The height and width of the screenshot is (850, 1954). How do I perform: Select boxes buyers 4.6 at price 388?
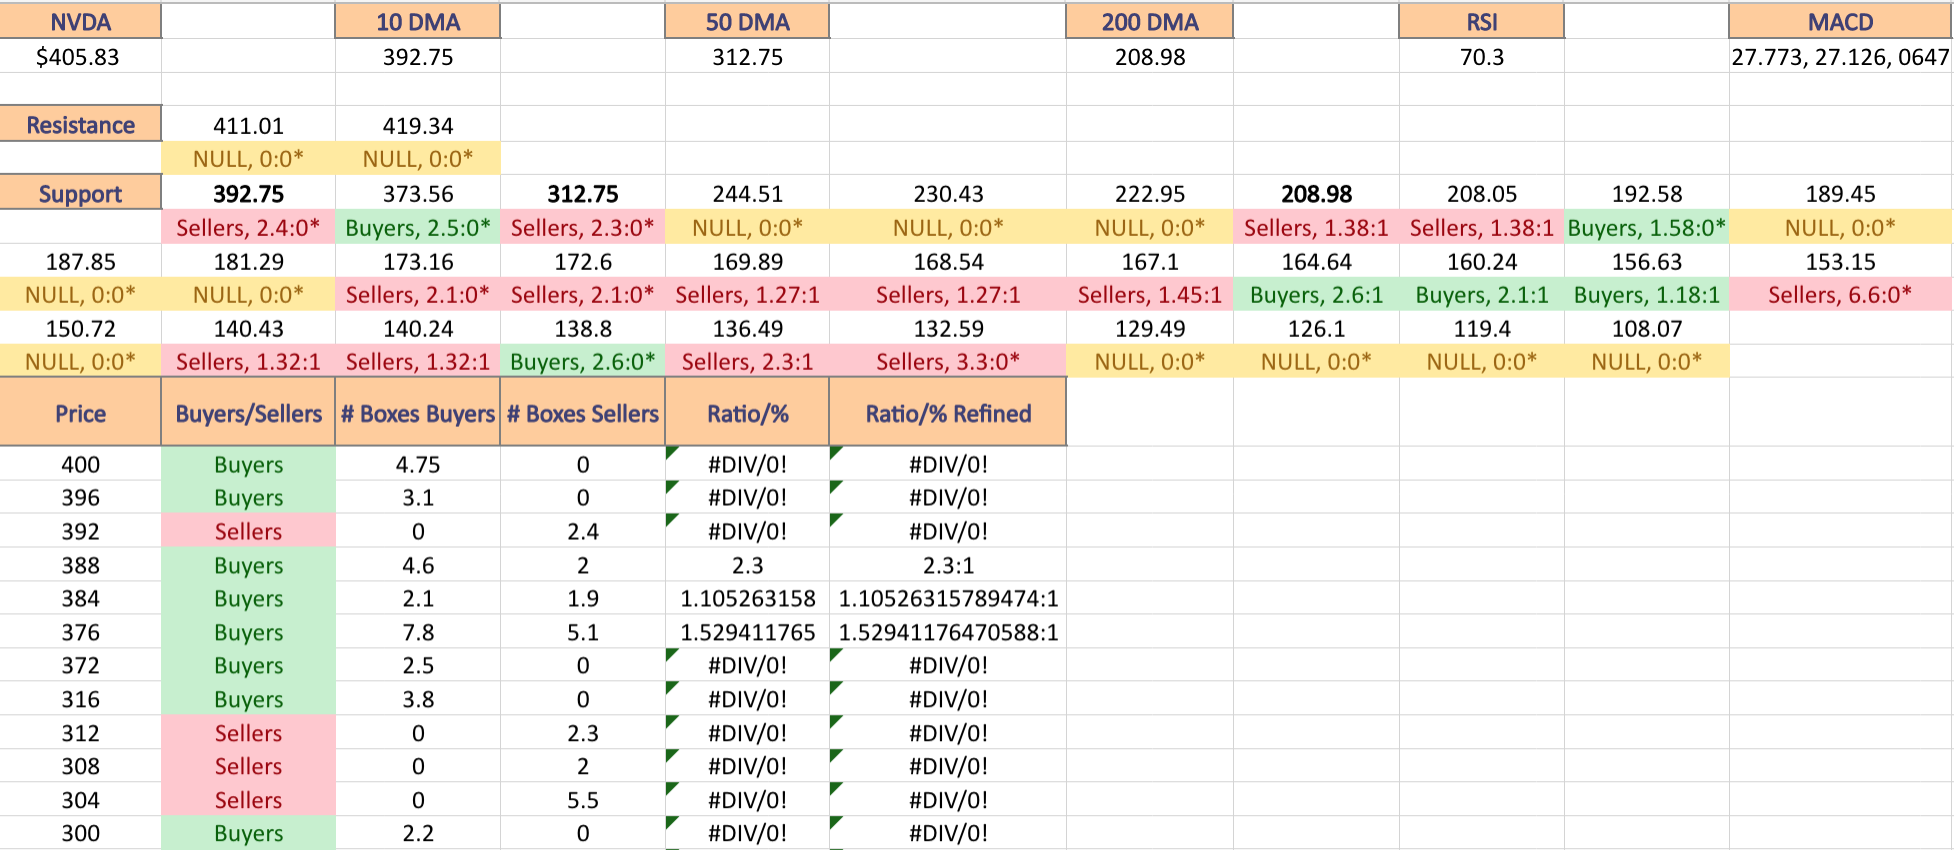(418, 565)
